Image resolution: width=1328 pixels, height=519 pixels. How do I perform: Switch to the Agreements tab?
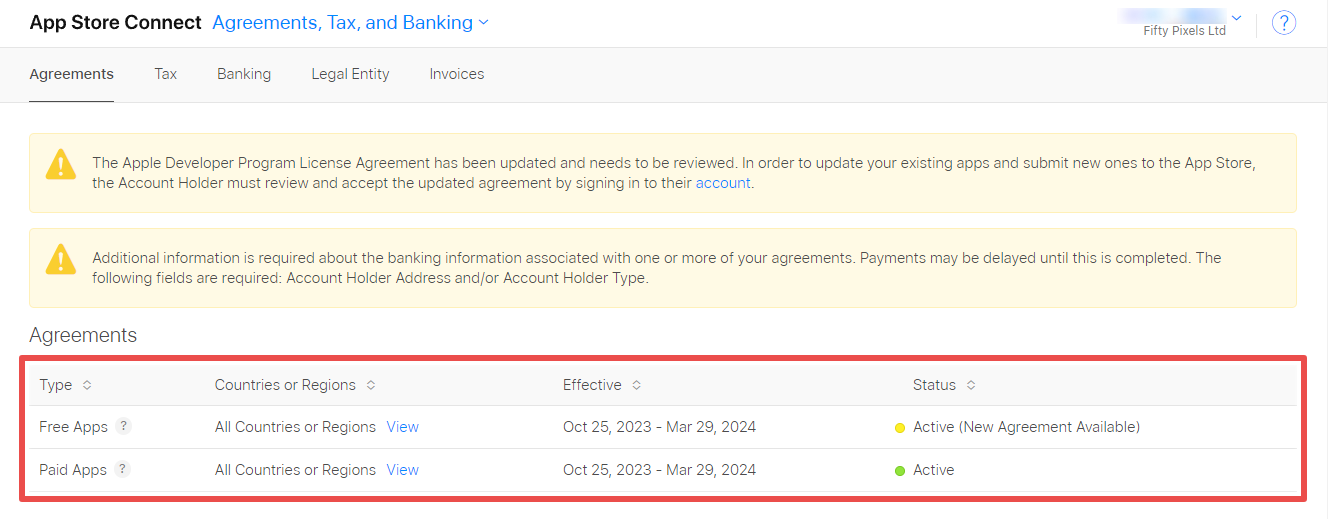click(71, 74)
